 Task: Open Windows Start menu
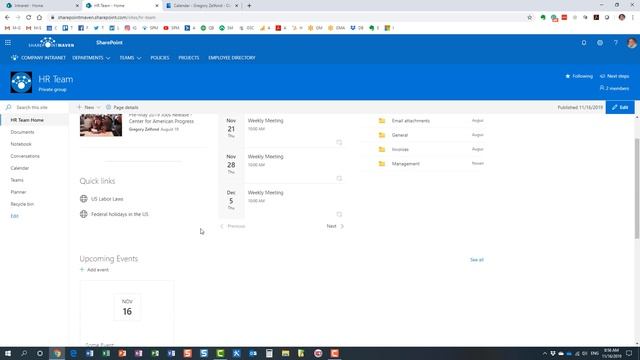[8, 353]
